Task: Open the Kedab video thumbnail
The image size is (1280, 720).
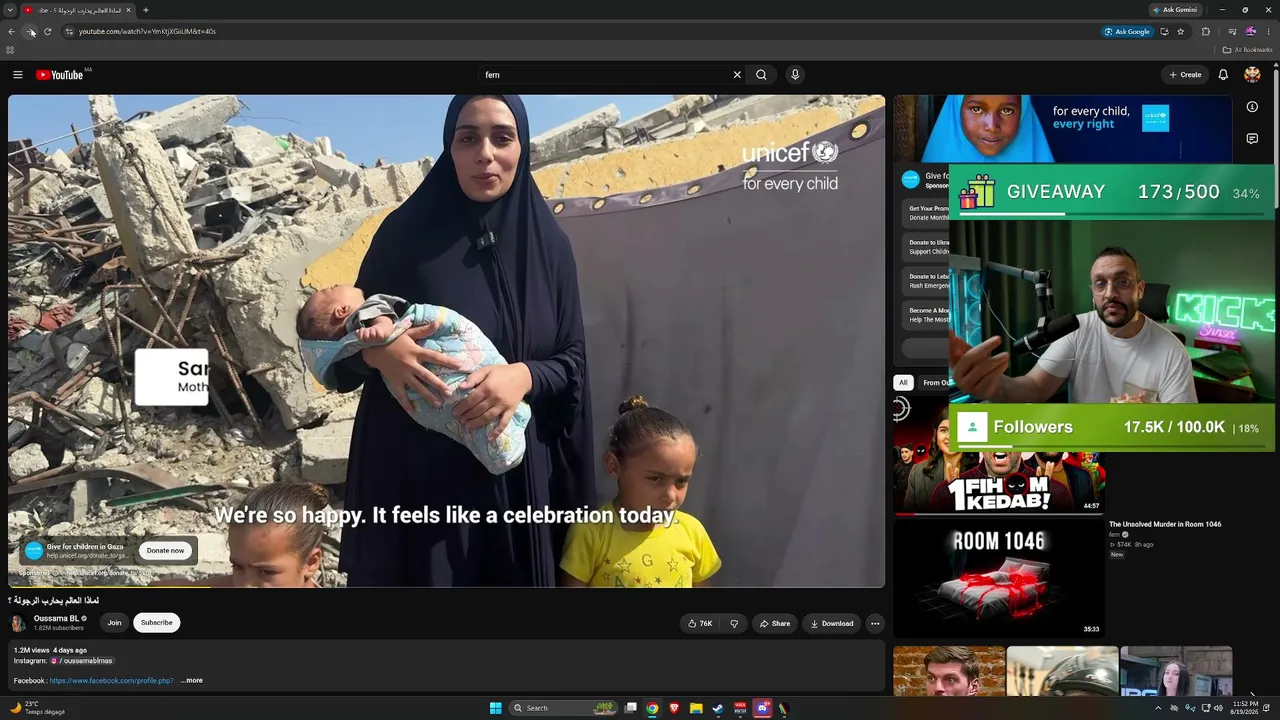Action: tap(999, 455)
